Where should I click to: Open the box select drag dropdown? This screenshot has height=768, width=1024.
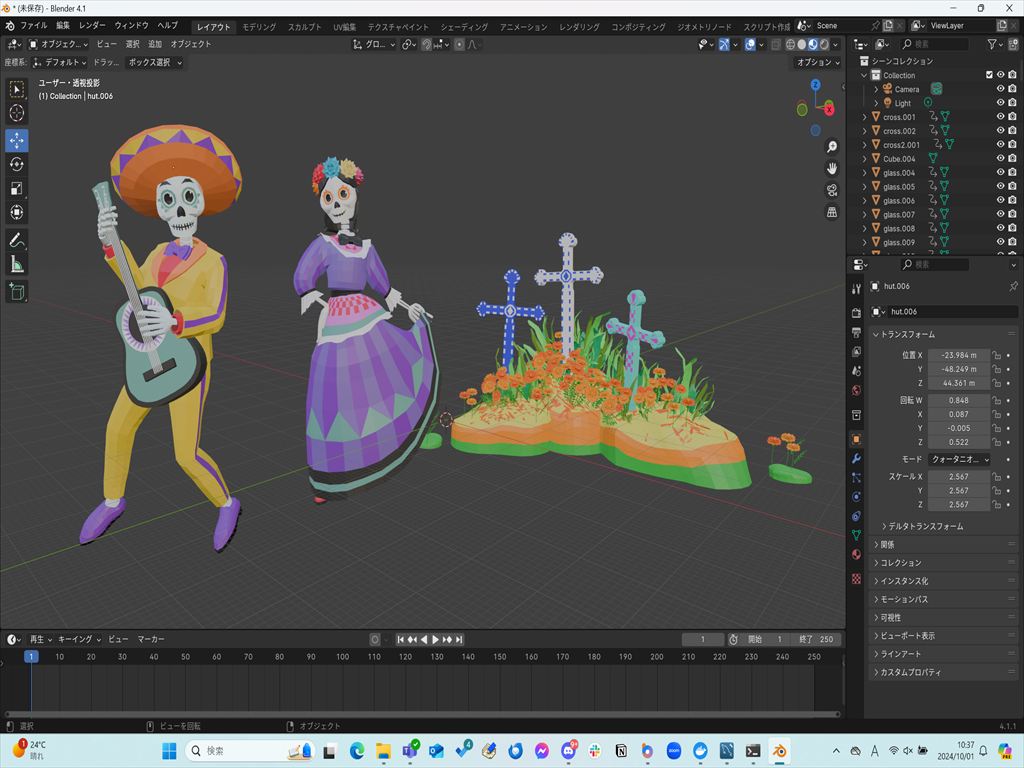[155, 63]
